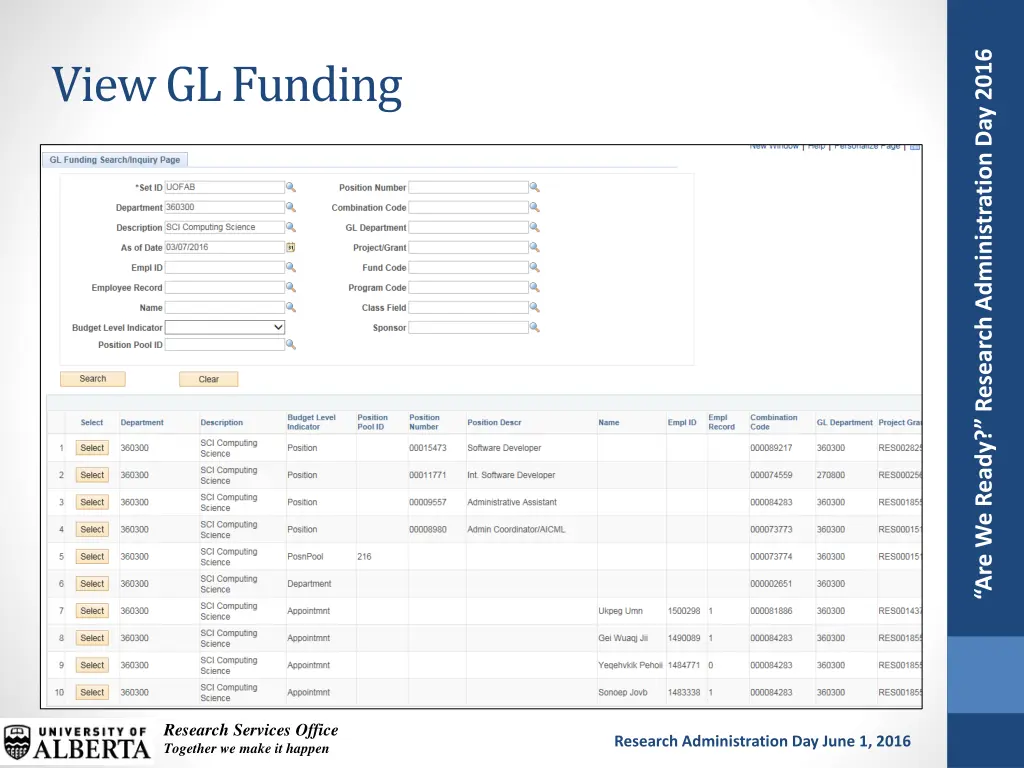The width and height of the screenshot is (1024, 768).
Task: Open lookup for Combination Code field
Action: 534,207
